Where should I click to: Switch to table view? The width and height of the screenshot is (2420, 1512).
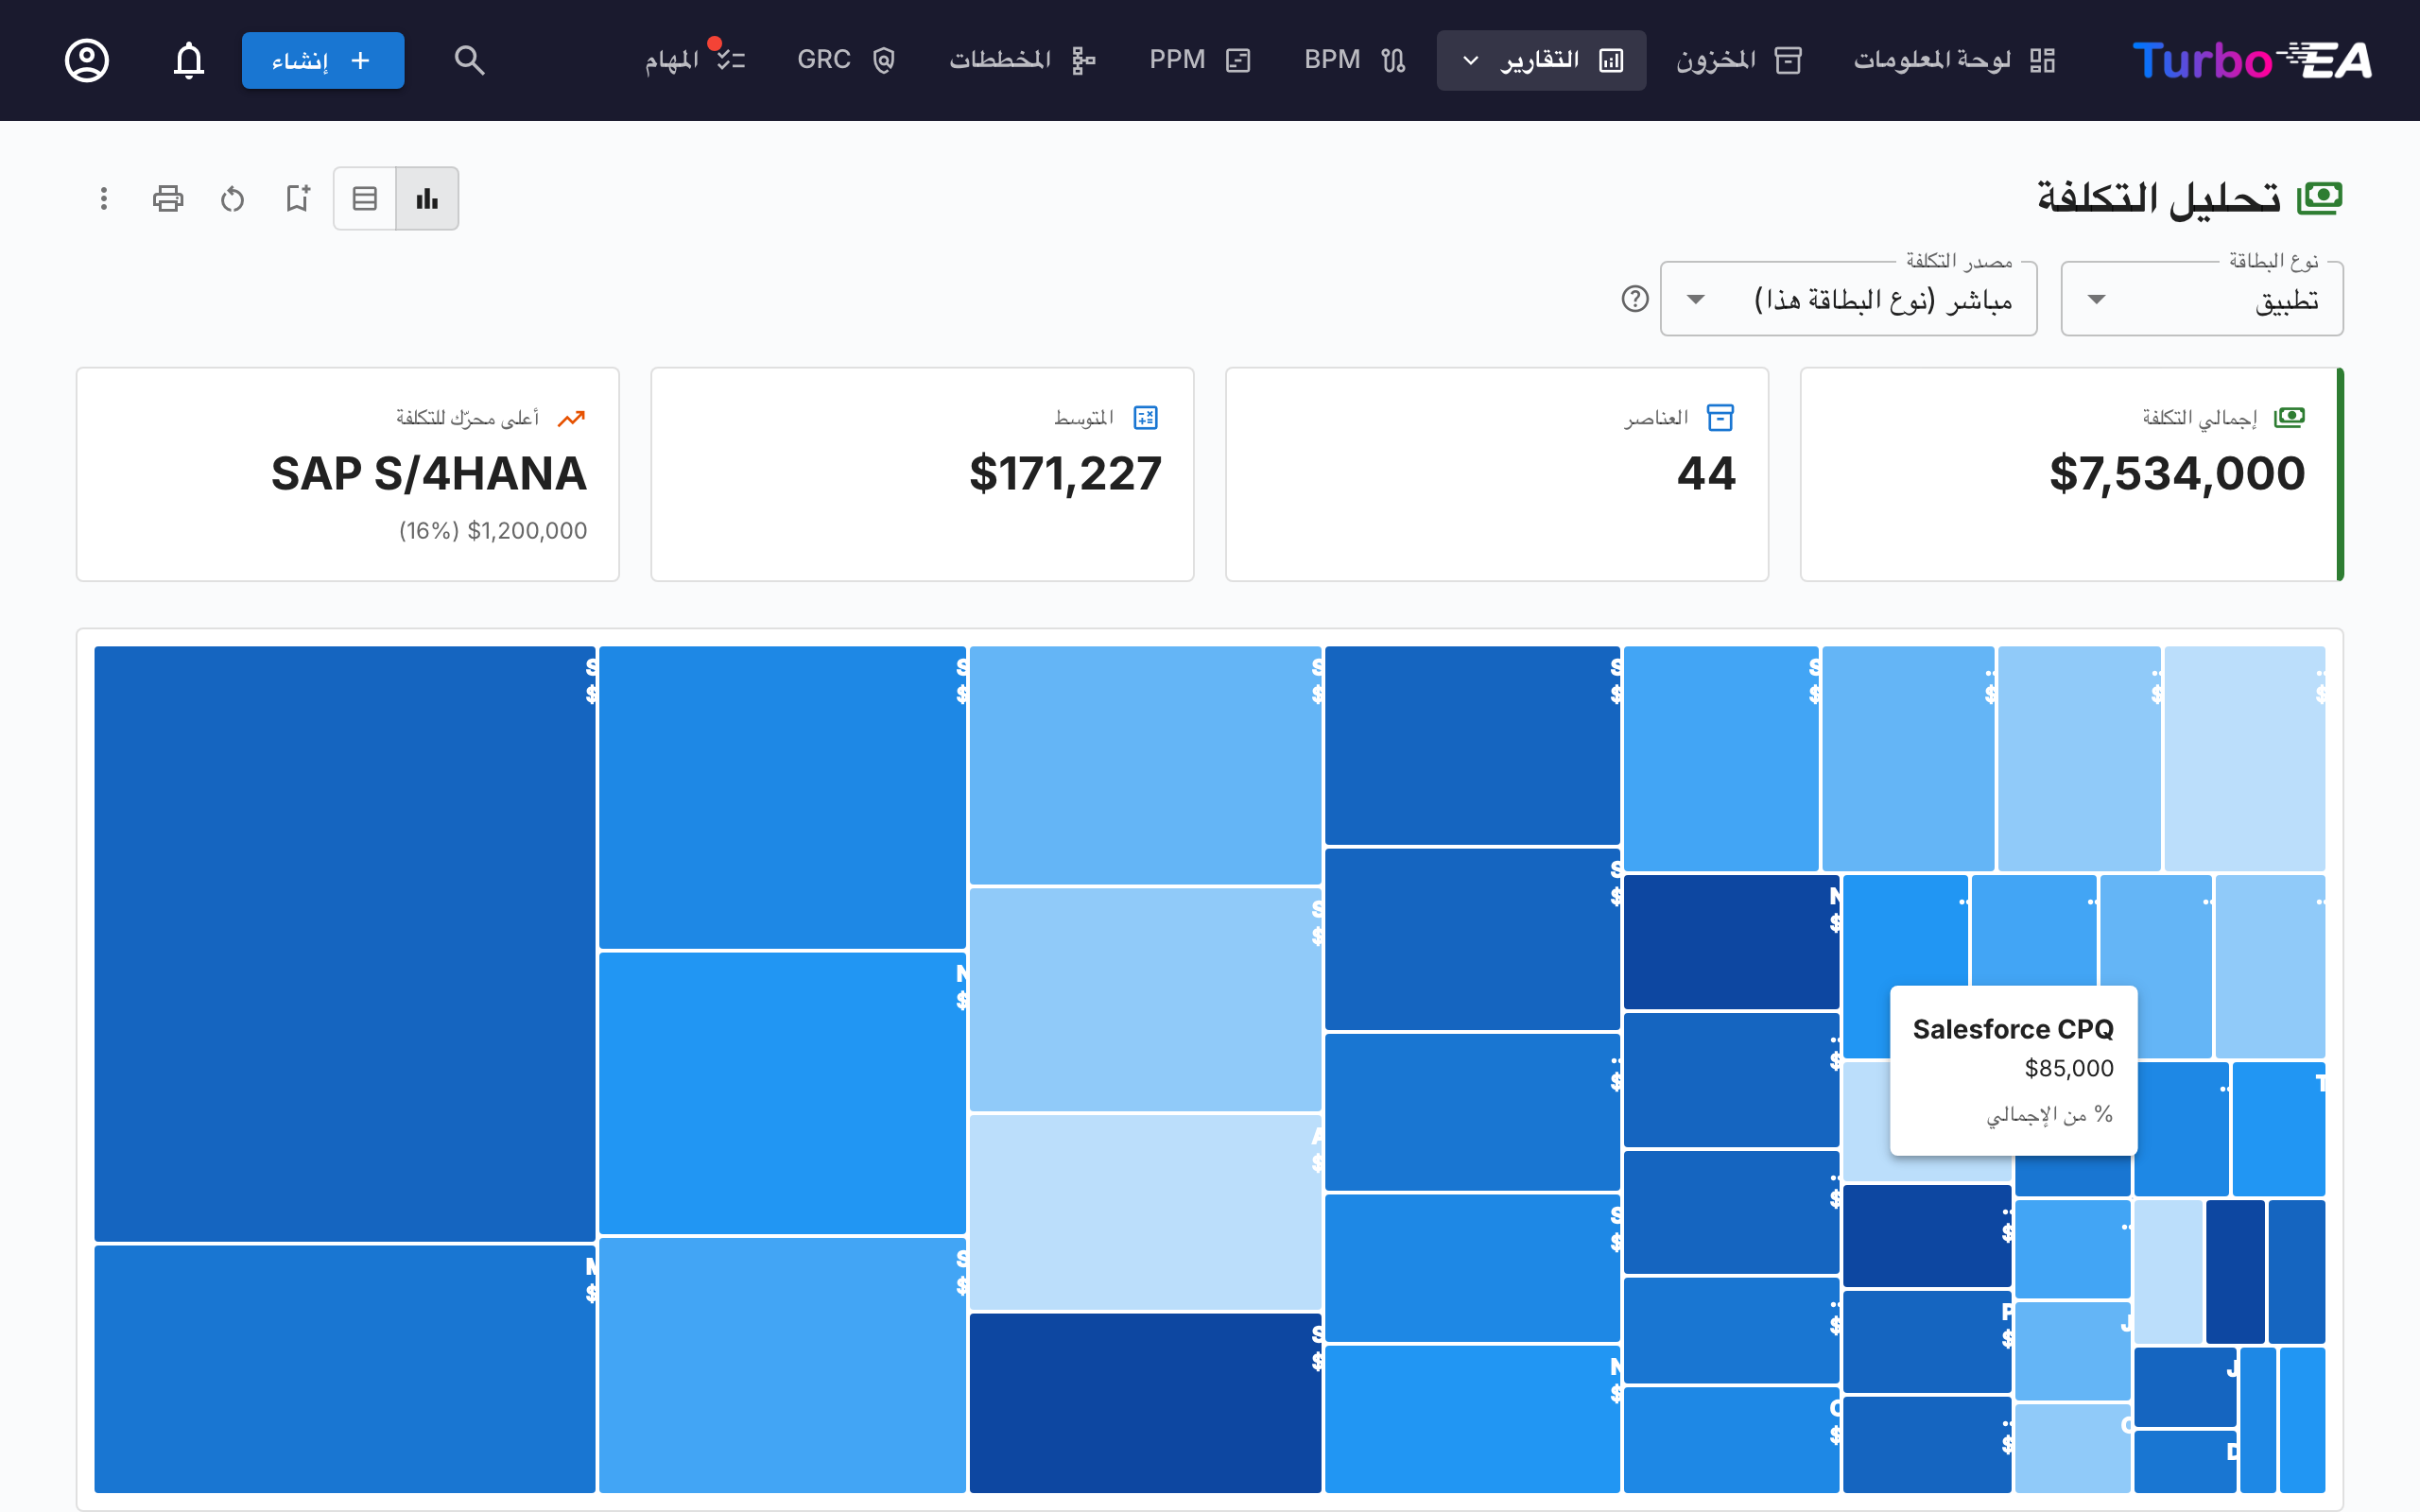pyautogui.click(x=365, y=198)
